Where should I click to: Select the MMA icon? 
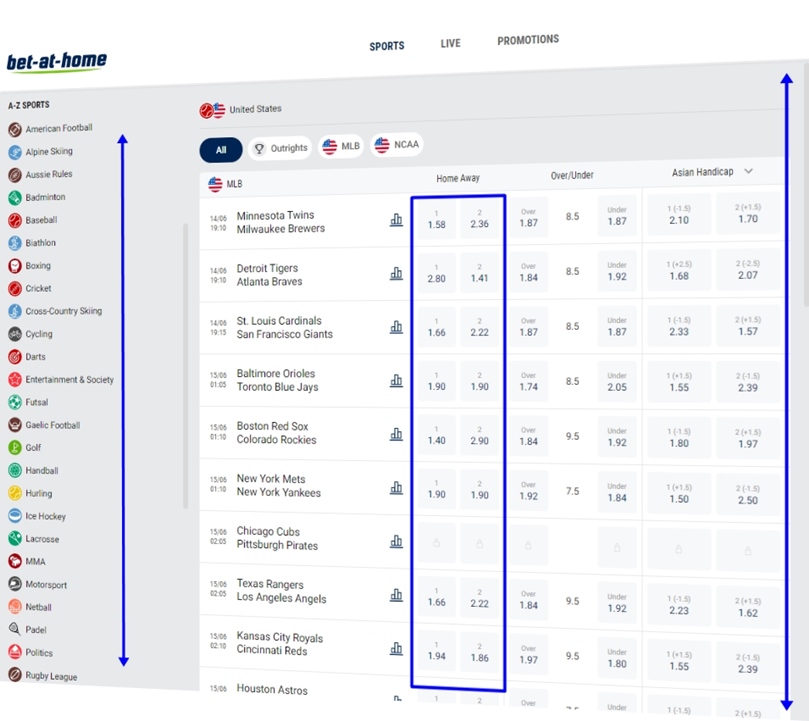pyautogui.click(x=15, y=561)
